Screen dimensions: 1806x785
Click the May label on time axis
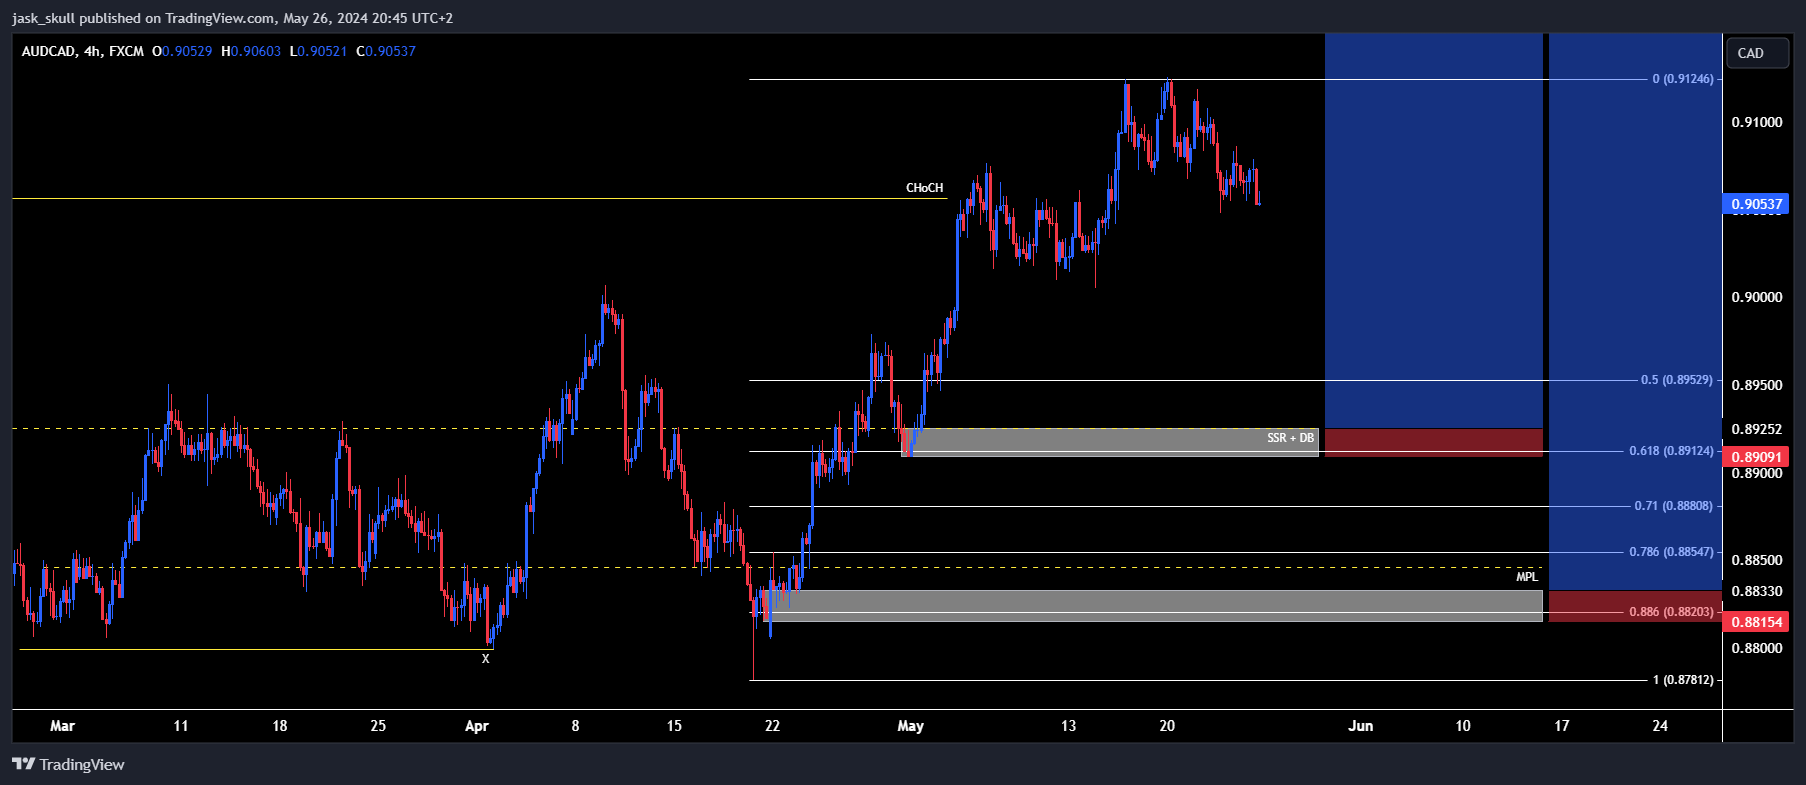coord(911,726)
